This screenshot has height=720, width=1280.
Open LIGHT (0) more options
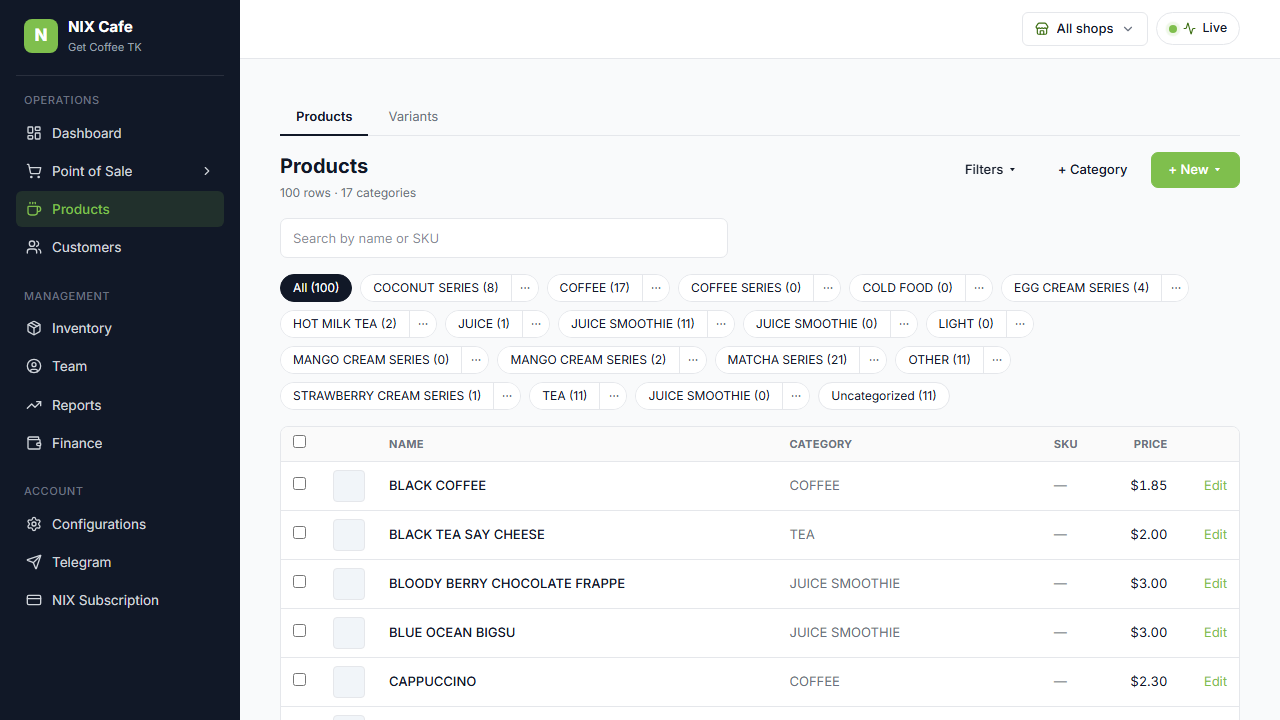coord(1020,324)
